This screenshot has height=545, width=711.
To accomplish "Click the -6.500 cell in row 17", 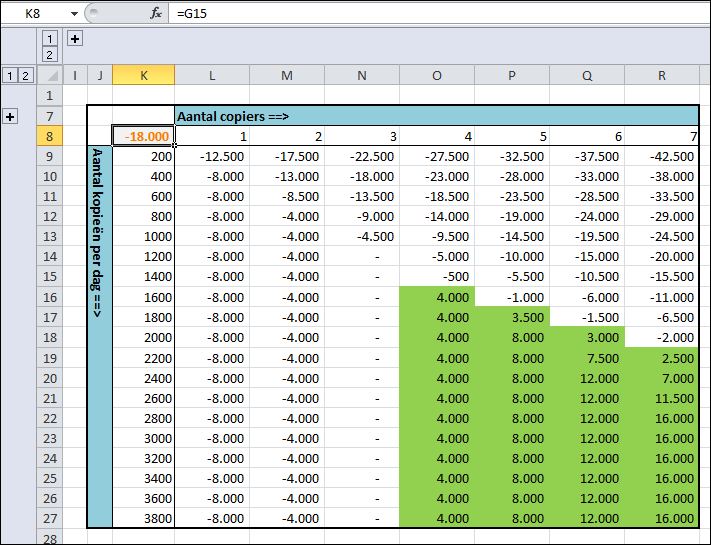I will 662,317.
